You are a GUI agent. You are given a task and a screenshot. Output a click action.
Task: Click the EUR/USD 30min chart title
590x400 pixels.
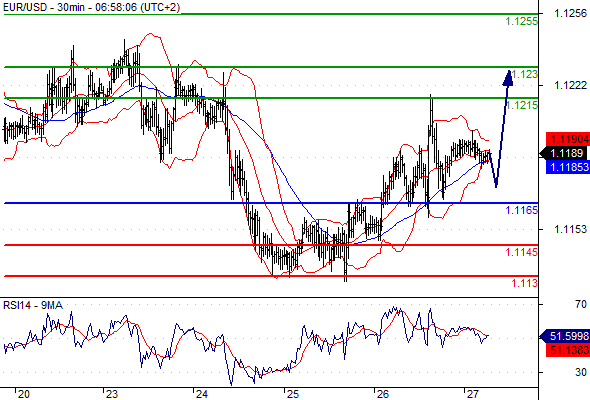[x=92, y=7]
